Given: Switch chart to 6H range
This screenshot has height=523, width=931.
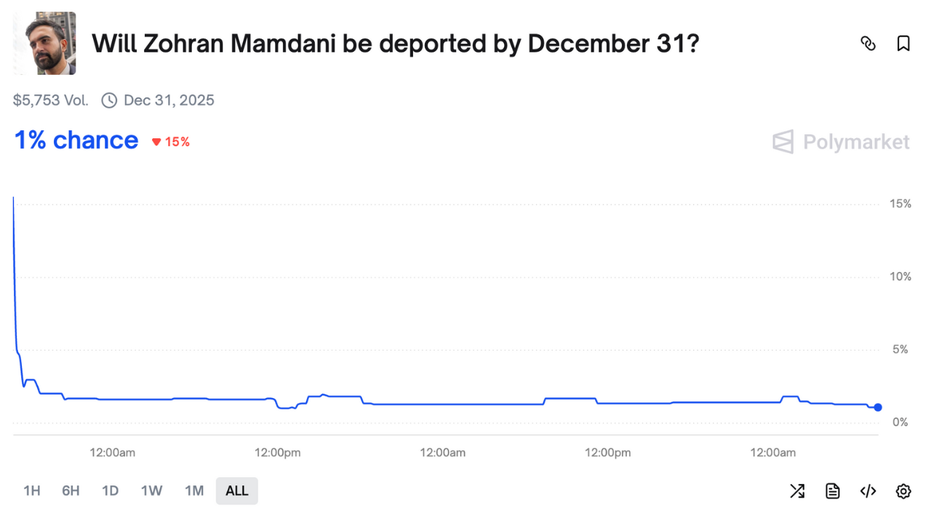Looking at the screenshot, I should (x=70, y=491).
